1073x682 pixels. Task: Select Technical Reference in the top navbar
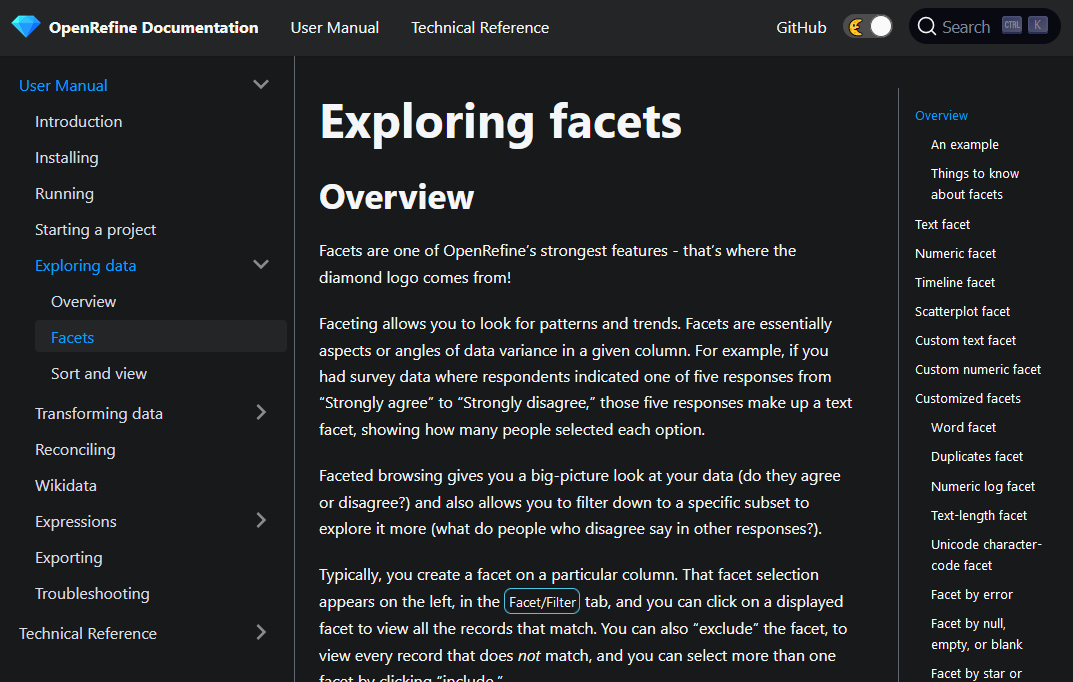pos(480,27)
